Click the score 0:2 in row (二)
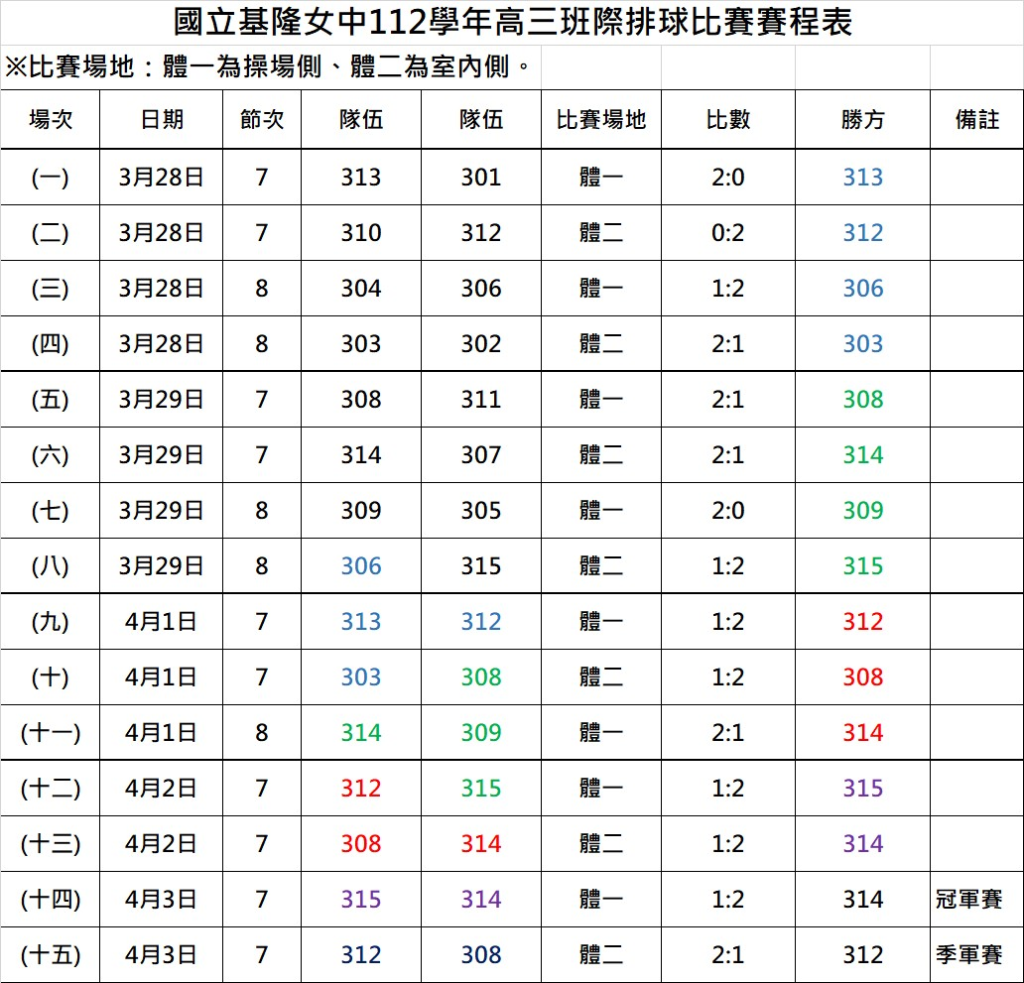This screenshot has width=1024, height=983. (x=728, y=233)
